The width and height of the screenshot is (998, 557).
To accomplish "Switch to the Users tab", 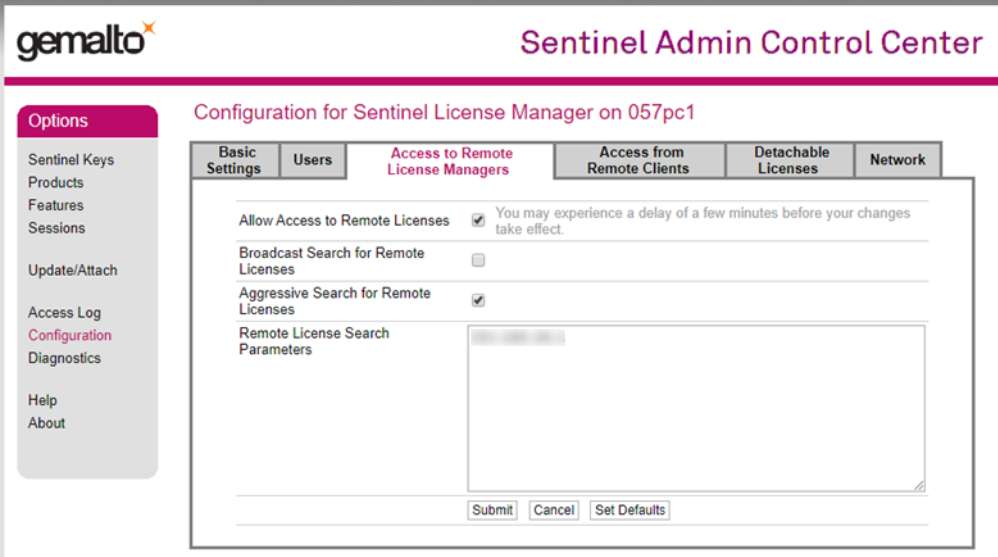I will click(313, 160).
